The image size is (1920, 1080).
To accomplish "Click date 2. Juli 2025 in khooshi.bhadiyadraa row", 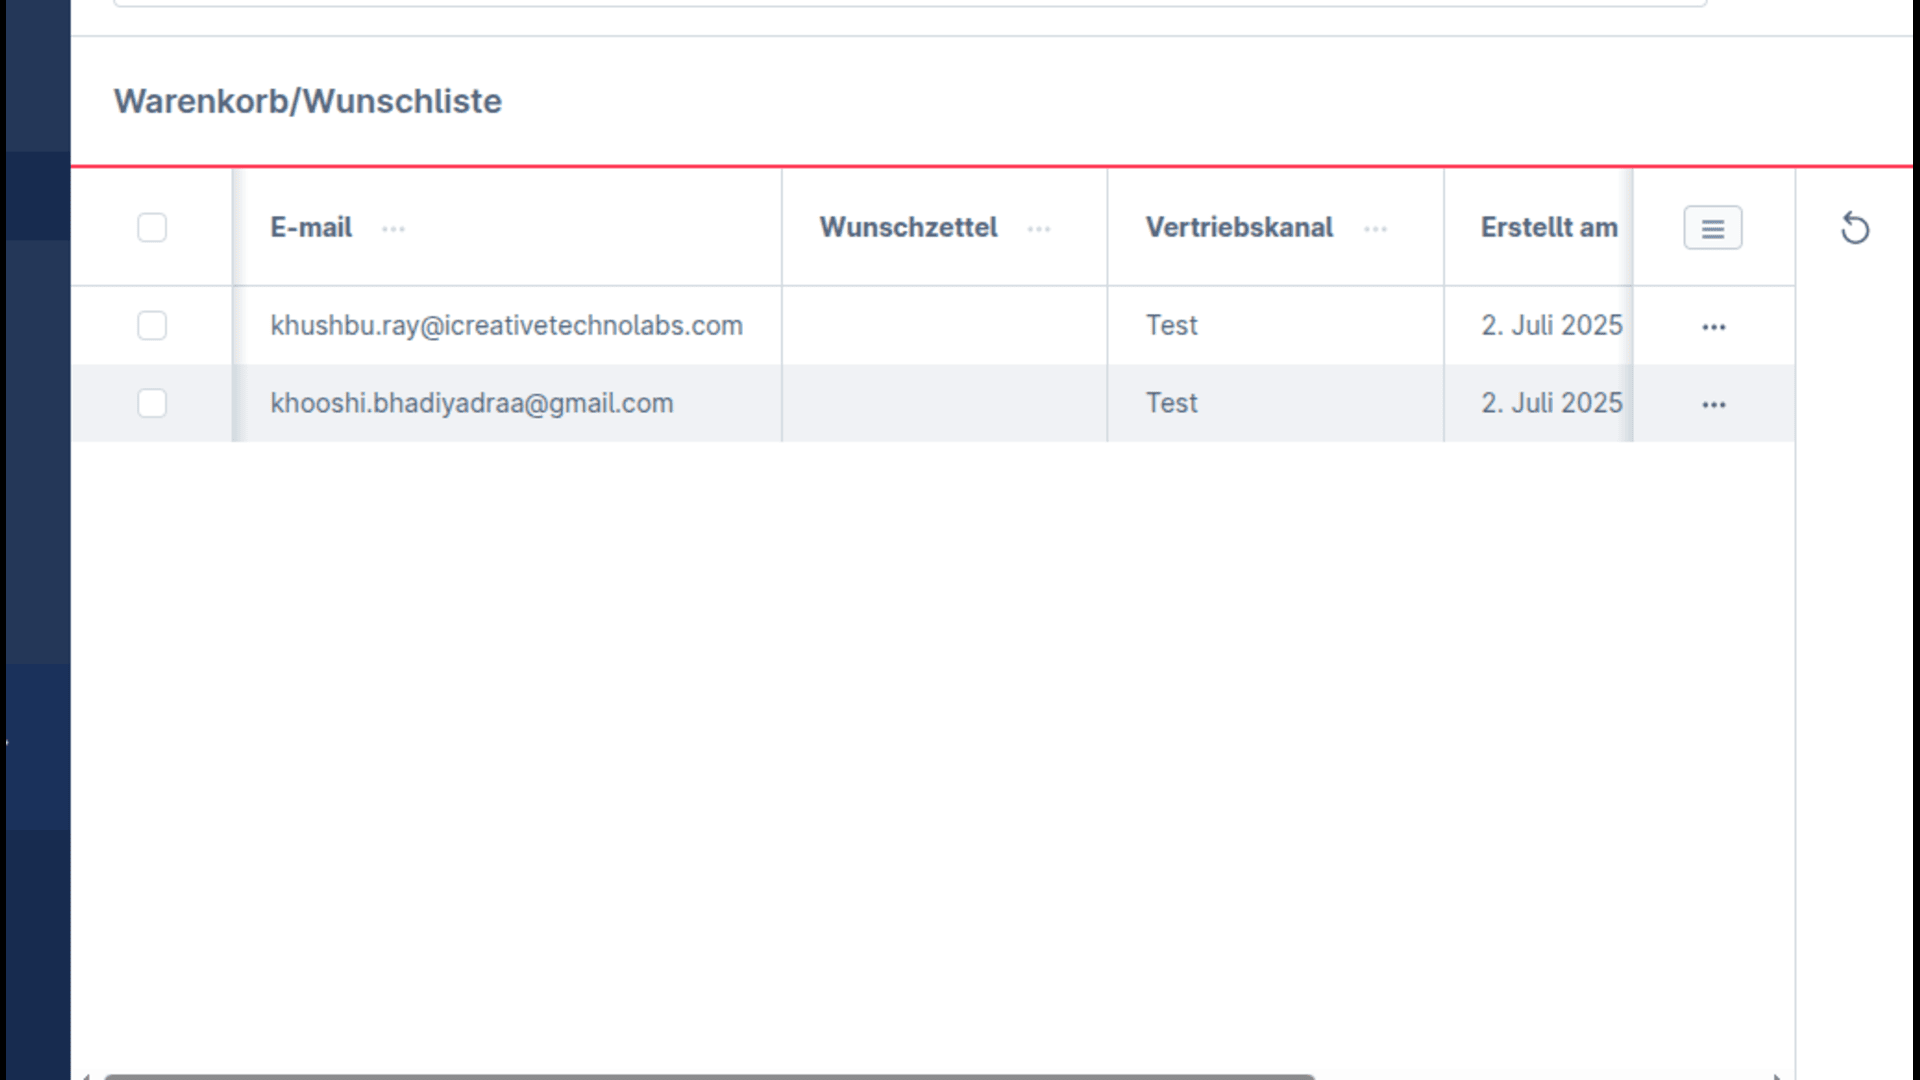I will point(1552,403).
